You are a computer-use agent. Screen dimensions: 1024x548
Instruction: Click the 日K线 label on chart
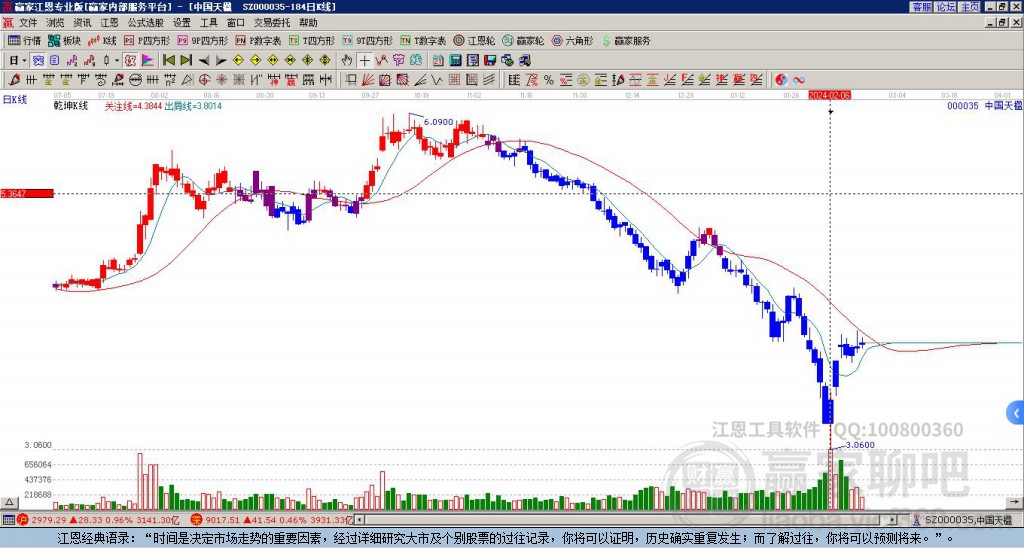[x=14, y=99]
